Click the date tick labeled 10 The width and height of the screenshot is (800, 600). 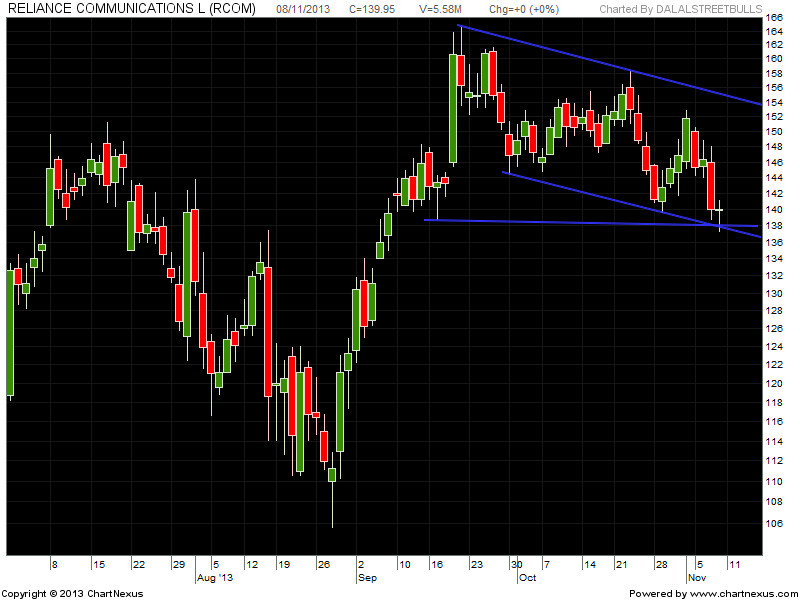(x=404, y=565)
